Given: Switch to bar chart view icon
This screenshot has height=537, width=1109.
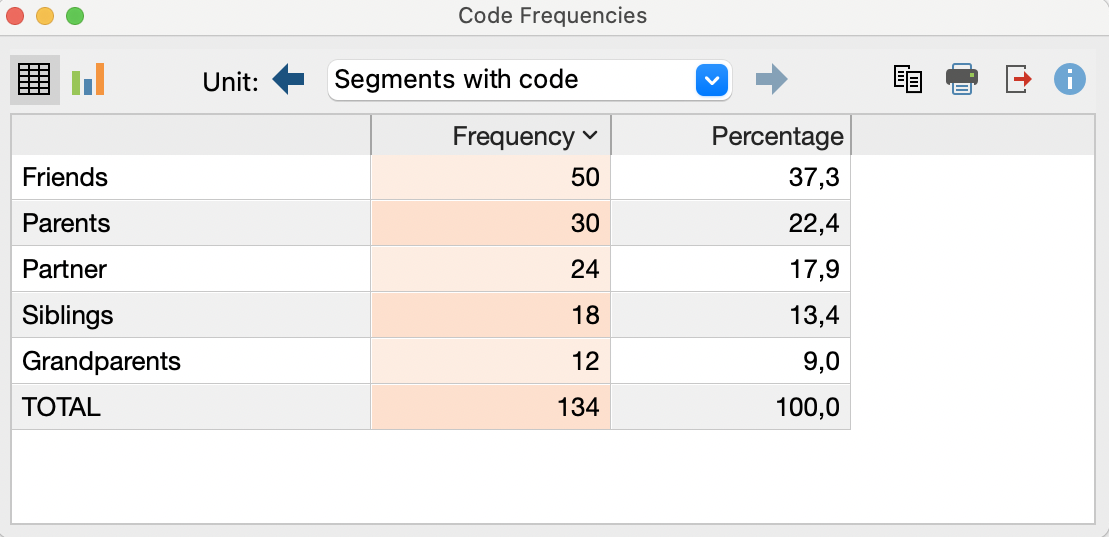Looking at the screenshot, I should pyautogui.click(x=88, y=79).
